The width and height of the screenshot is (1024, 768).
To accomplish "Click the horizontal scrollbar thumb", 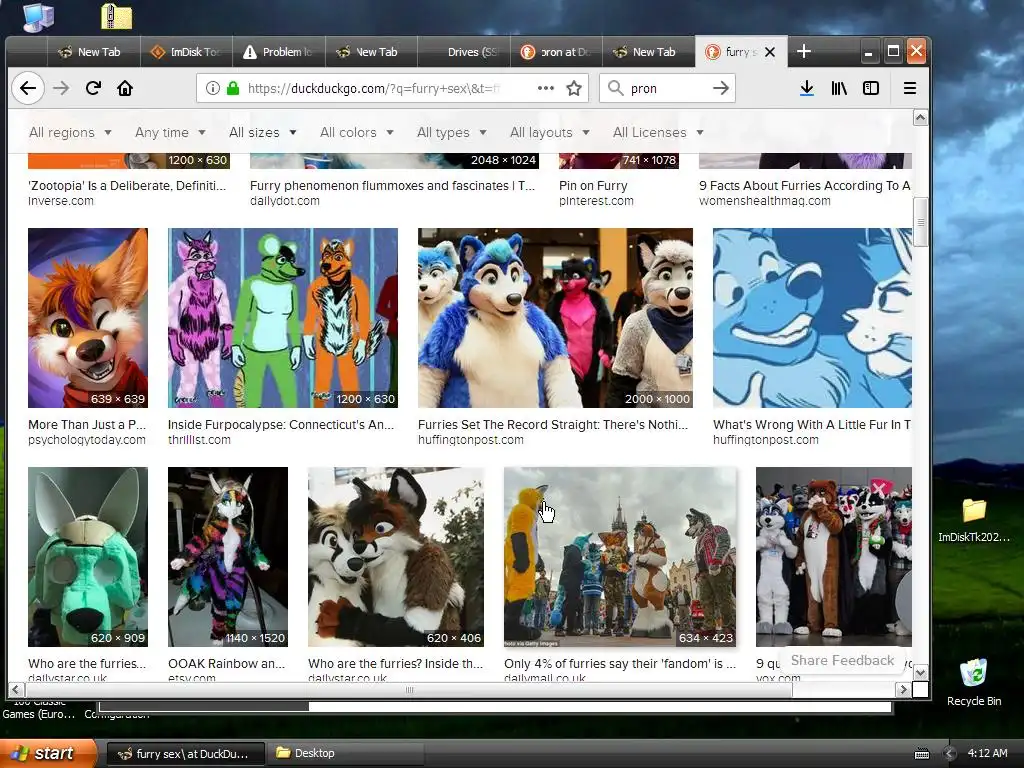I will click(x=409, y=690).
